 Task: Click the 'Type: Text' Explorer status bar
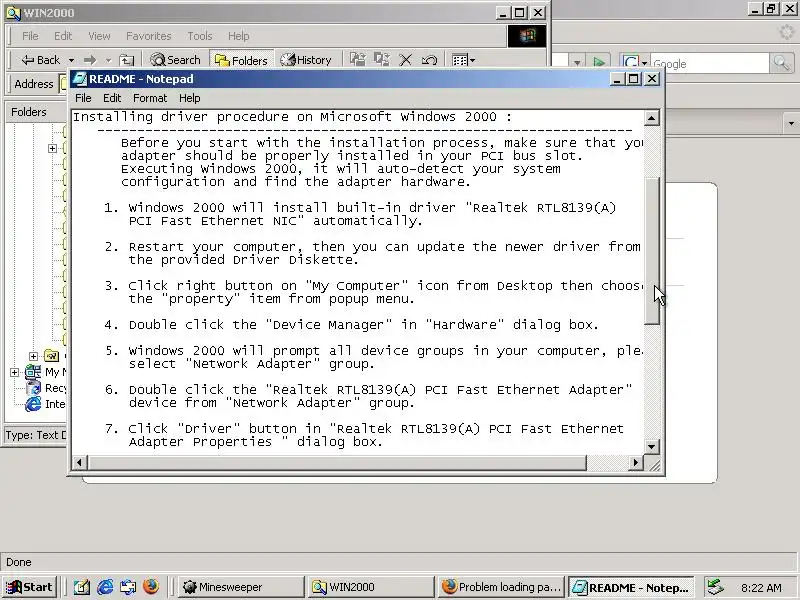point(36,435)
